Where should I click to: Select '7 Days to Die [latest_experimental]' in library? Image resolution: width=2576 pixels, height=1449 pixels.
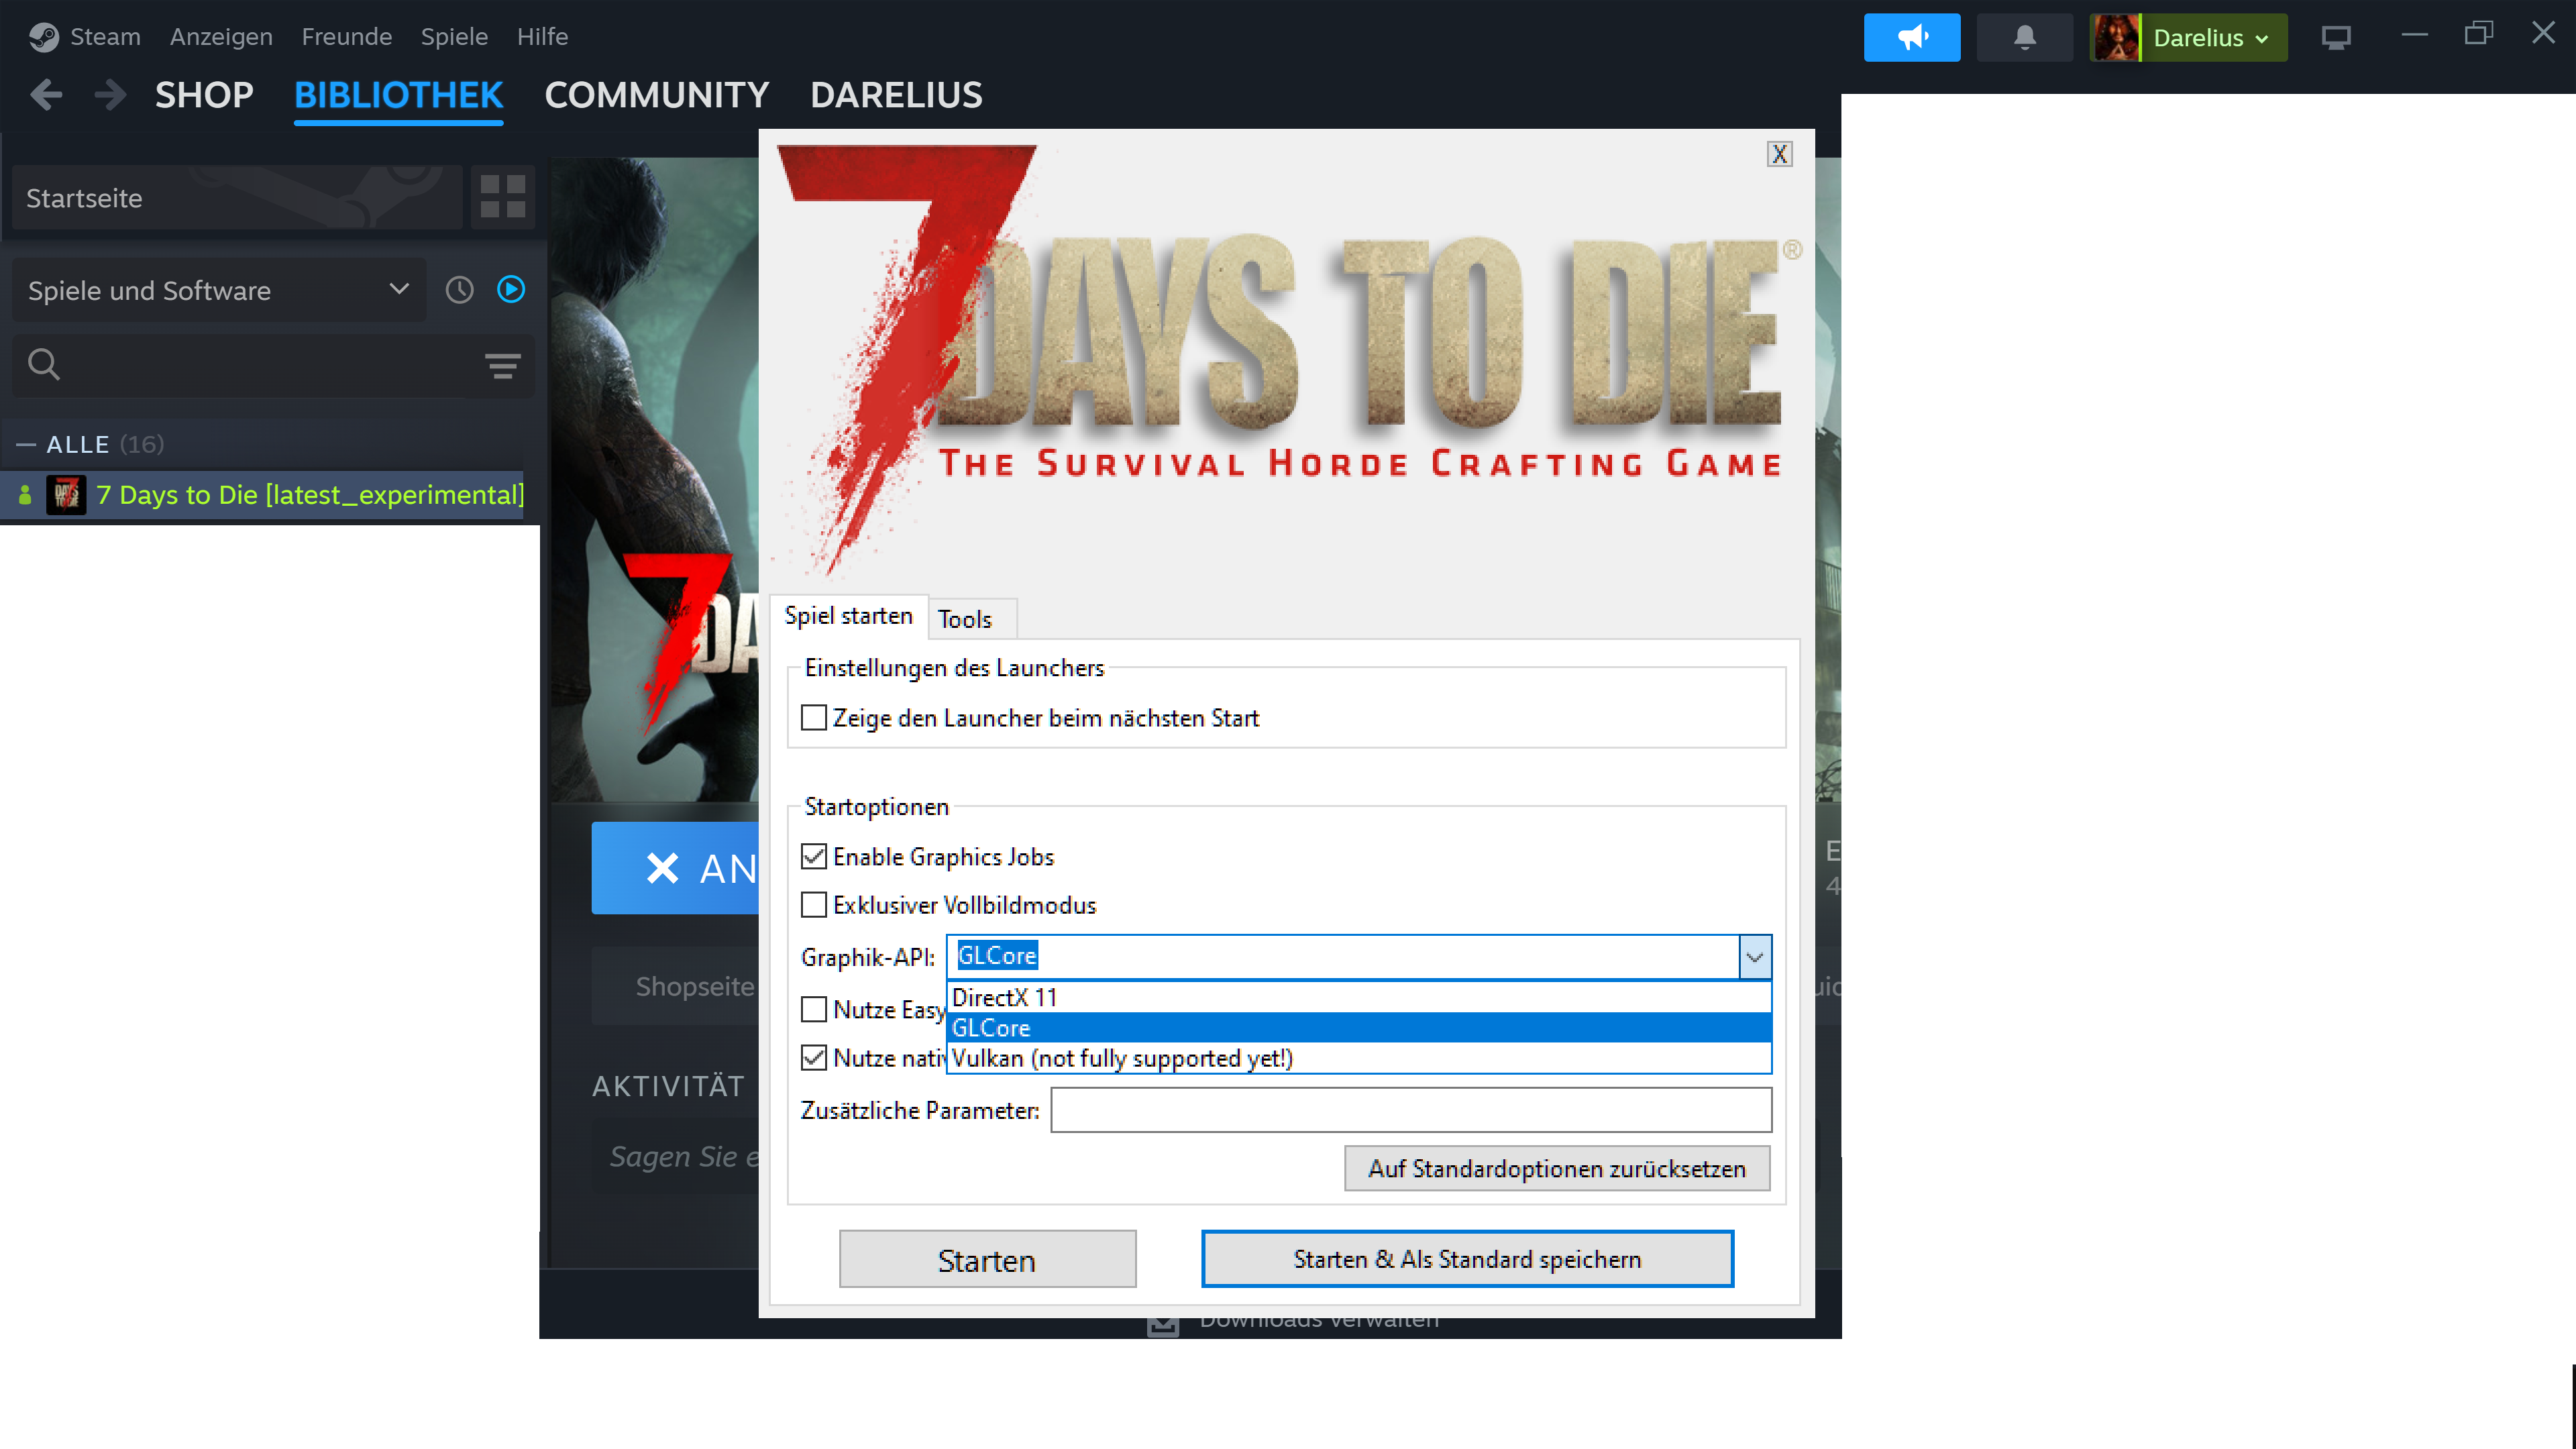coord(263,495)
